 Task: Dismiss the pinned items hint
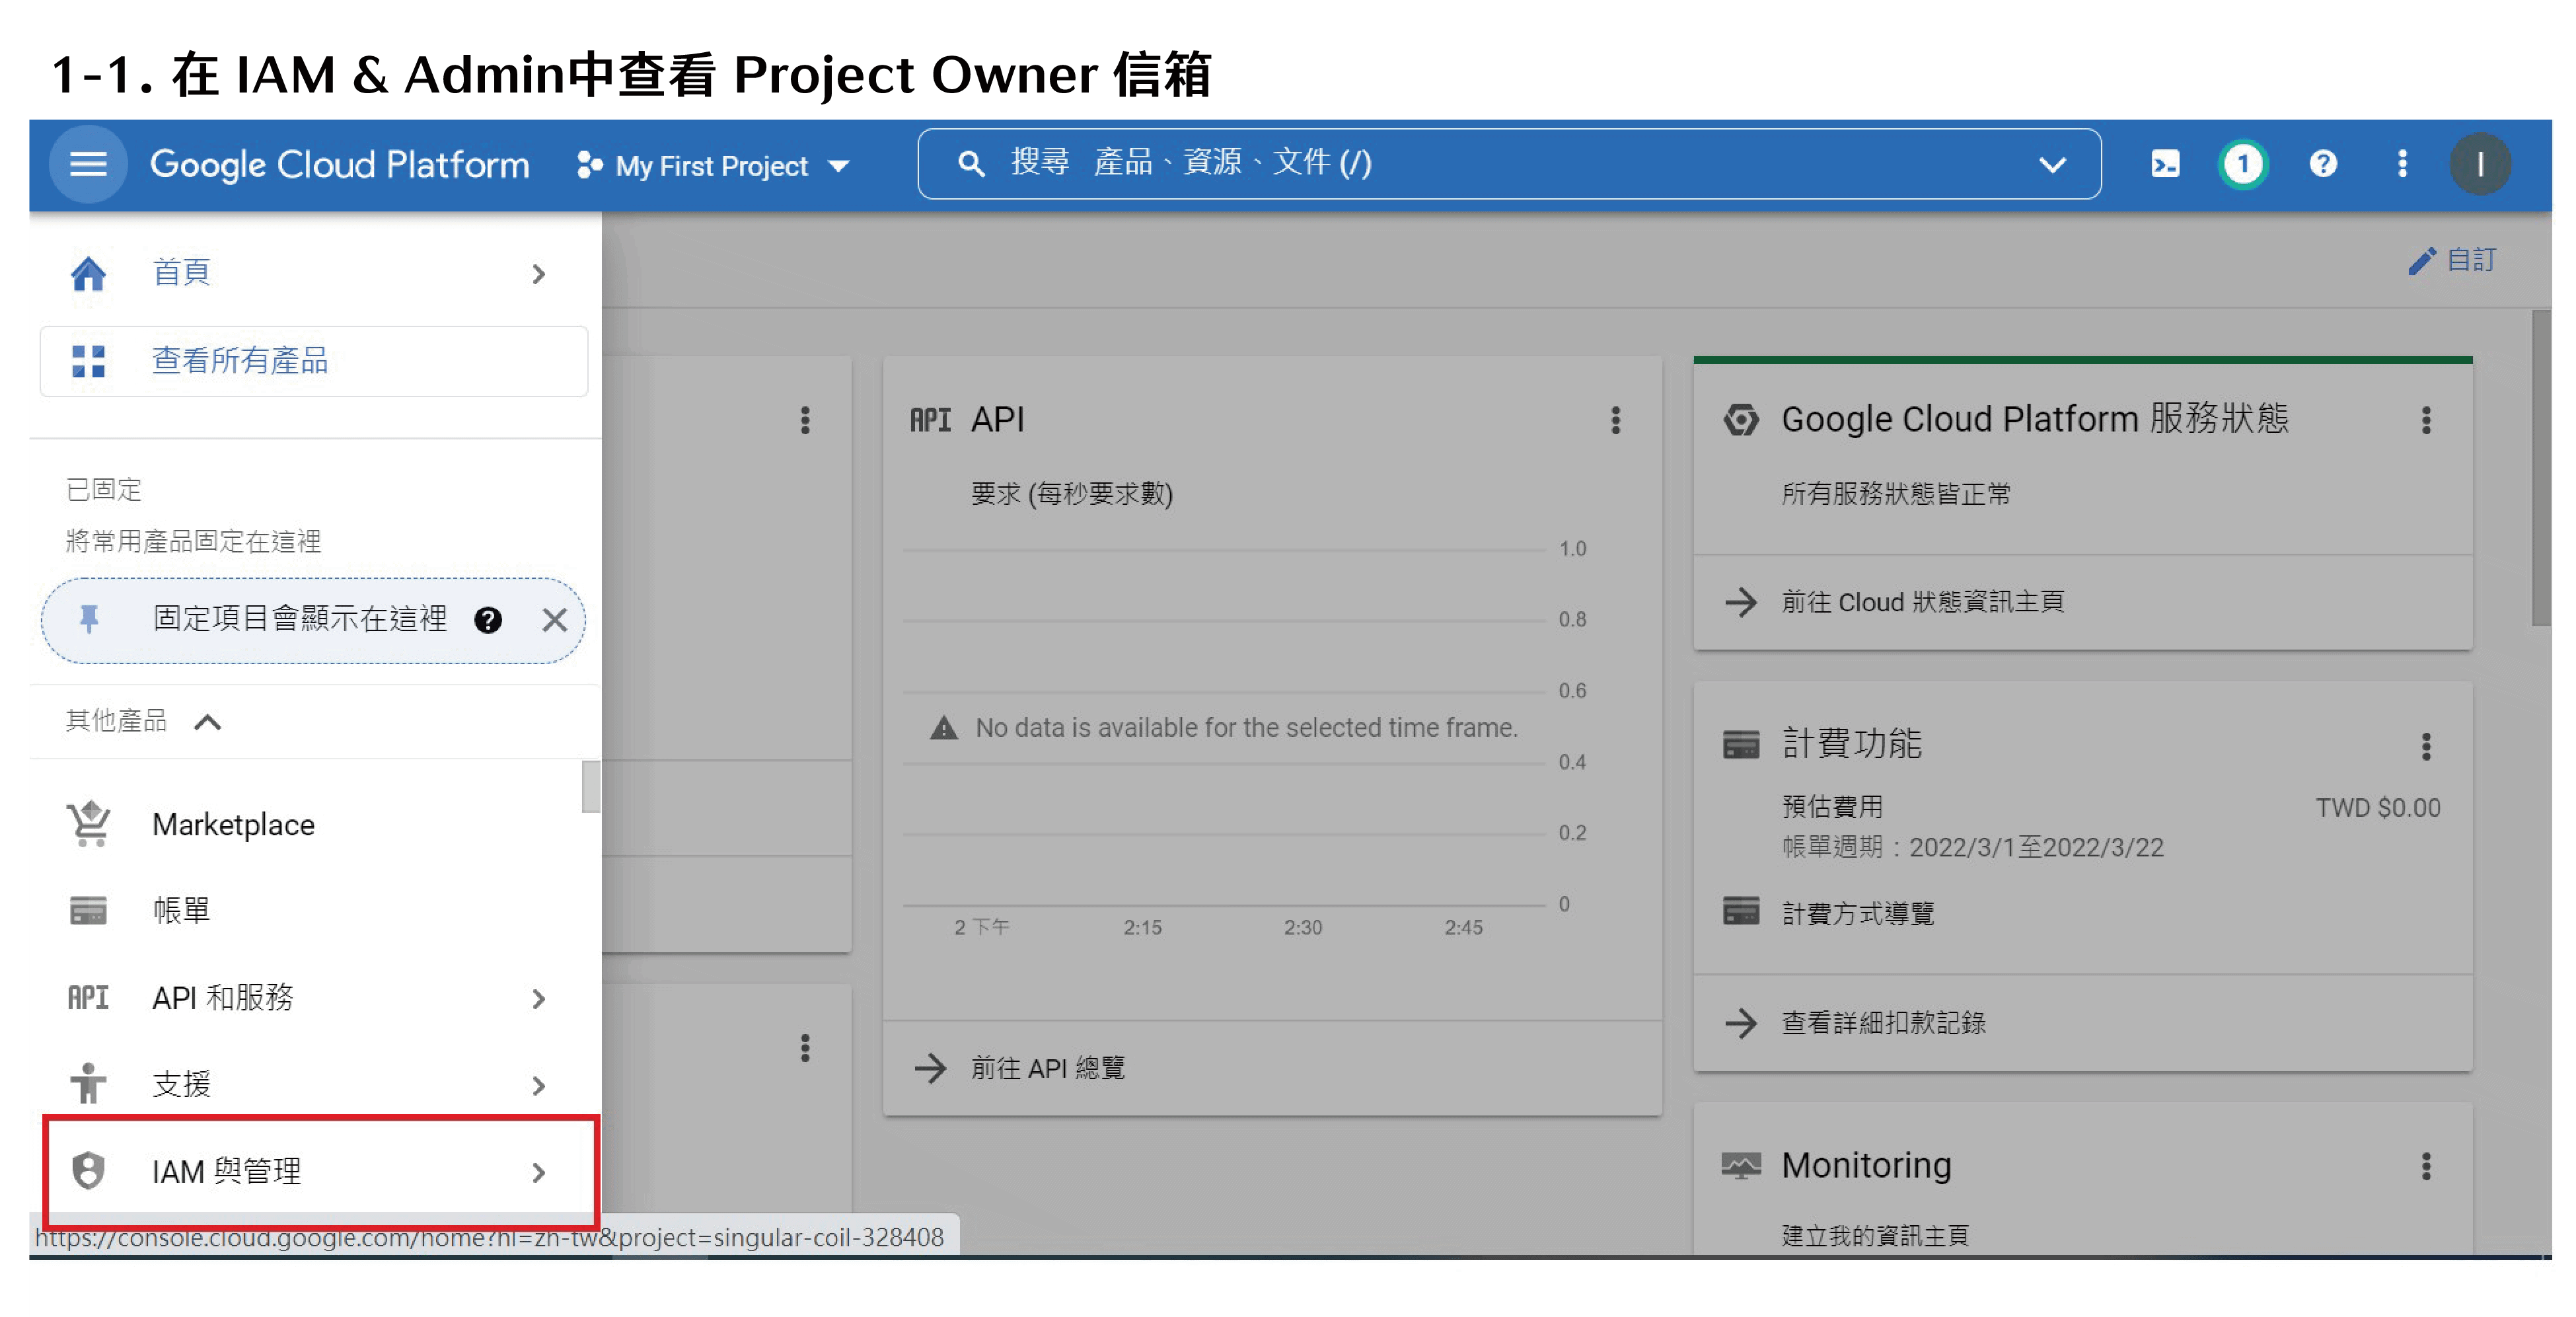coord(554,620)
